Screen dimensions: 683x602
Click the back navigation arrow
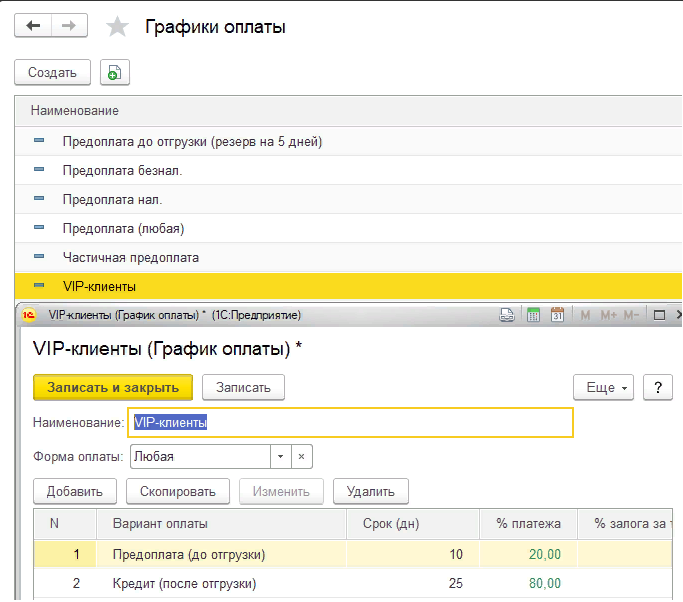pyautogui.click(x=33, y=26)
